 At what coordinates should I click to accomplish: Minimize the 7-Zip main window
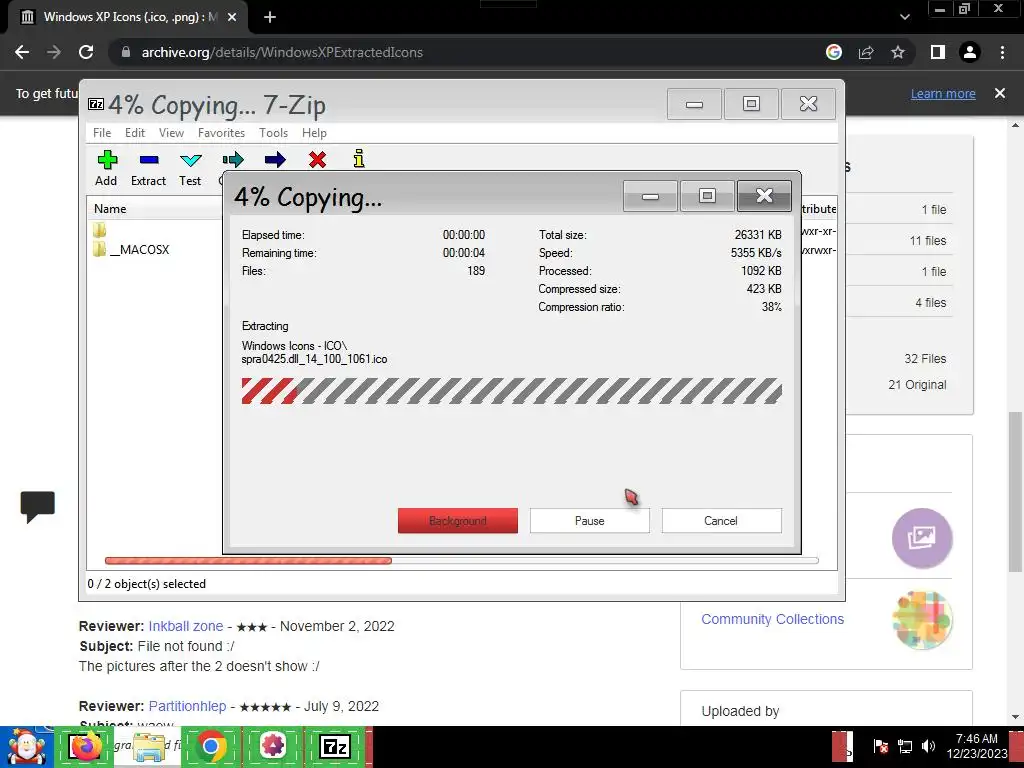tap(694, 104)
